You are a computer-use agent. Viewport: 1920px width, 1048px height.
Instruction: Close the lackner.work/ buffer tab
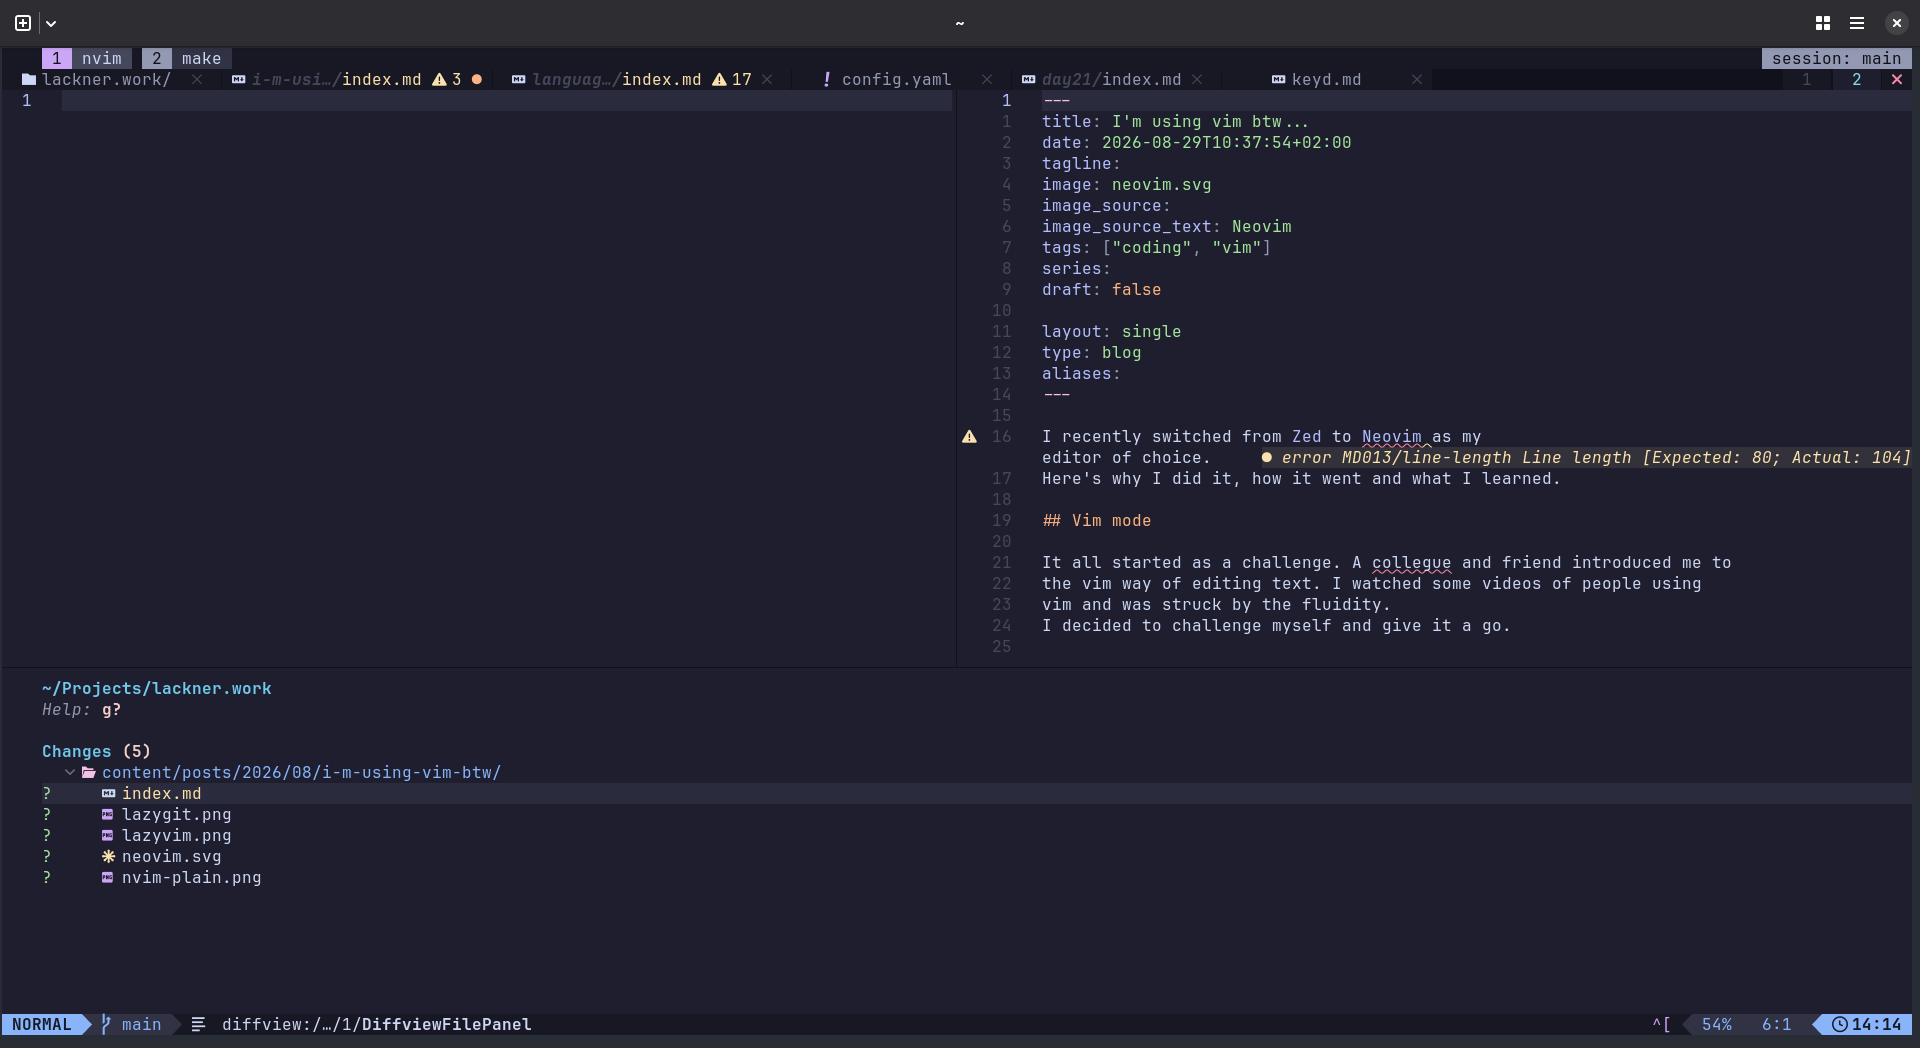point(197,79)
